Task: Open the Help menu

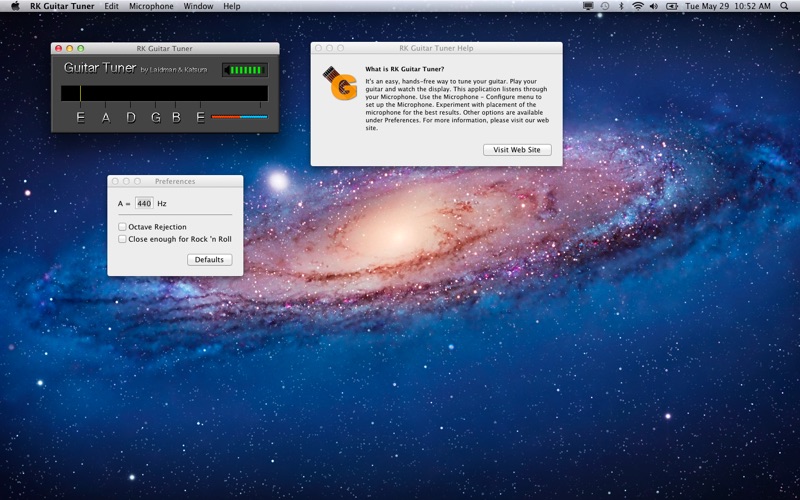Action: coord(232,6)
